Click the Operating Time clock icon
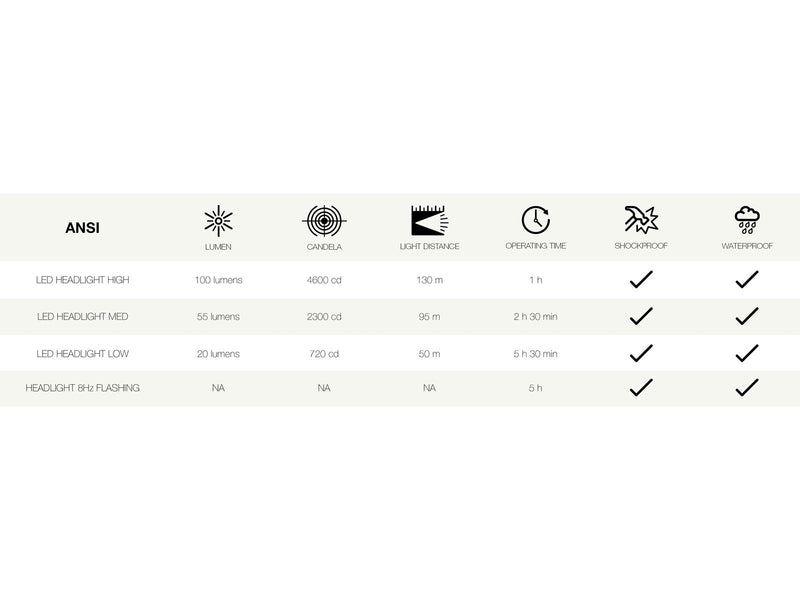 click(536, 220)
